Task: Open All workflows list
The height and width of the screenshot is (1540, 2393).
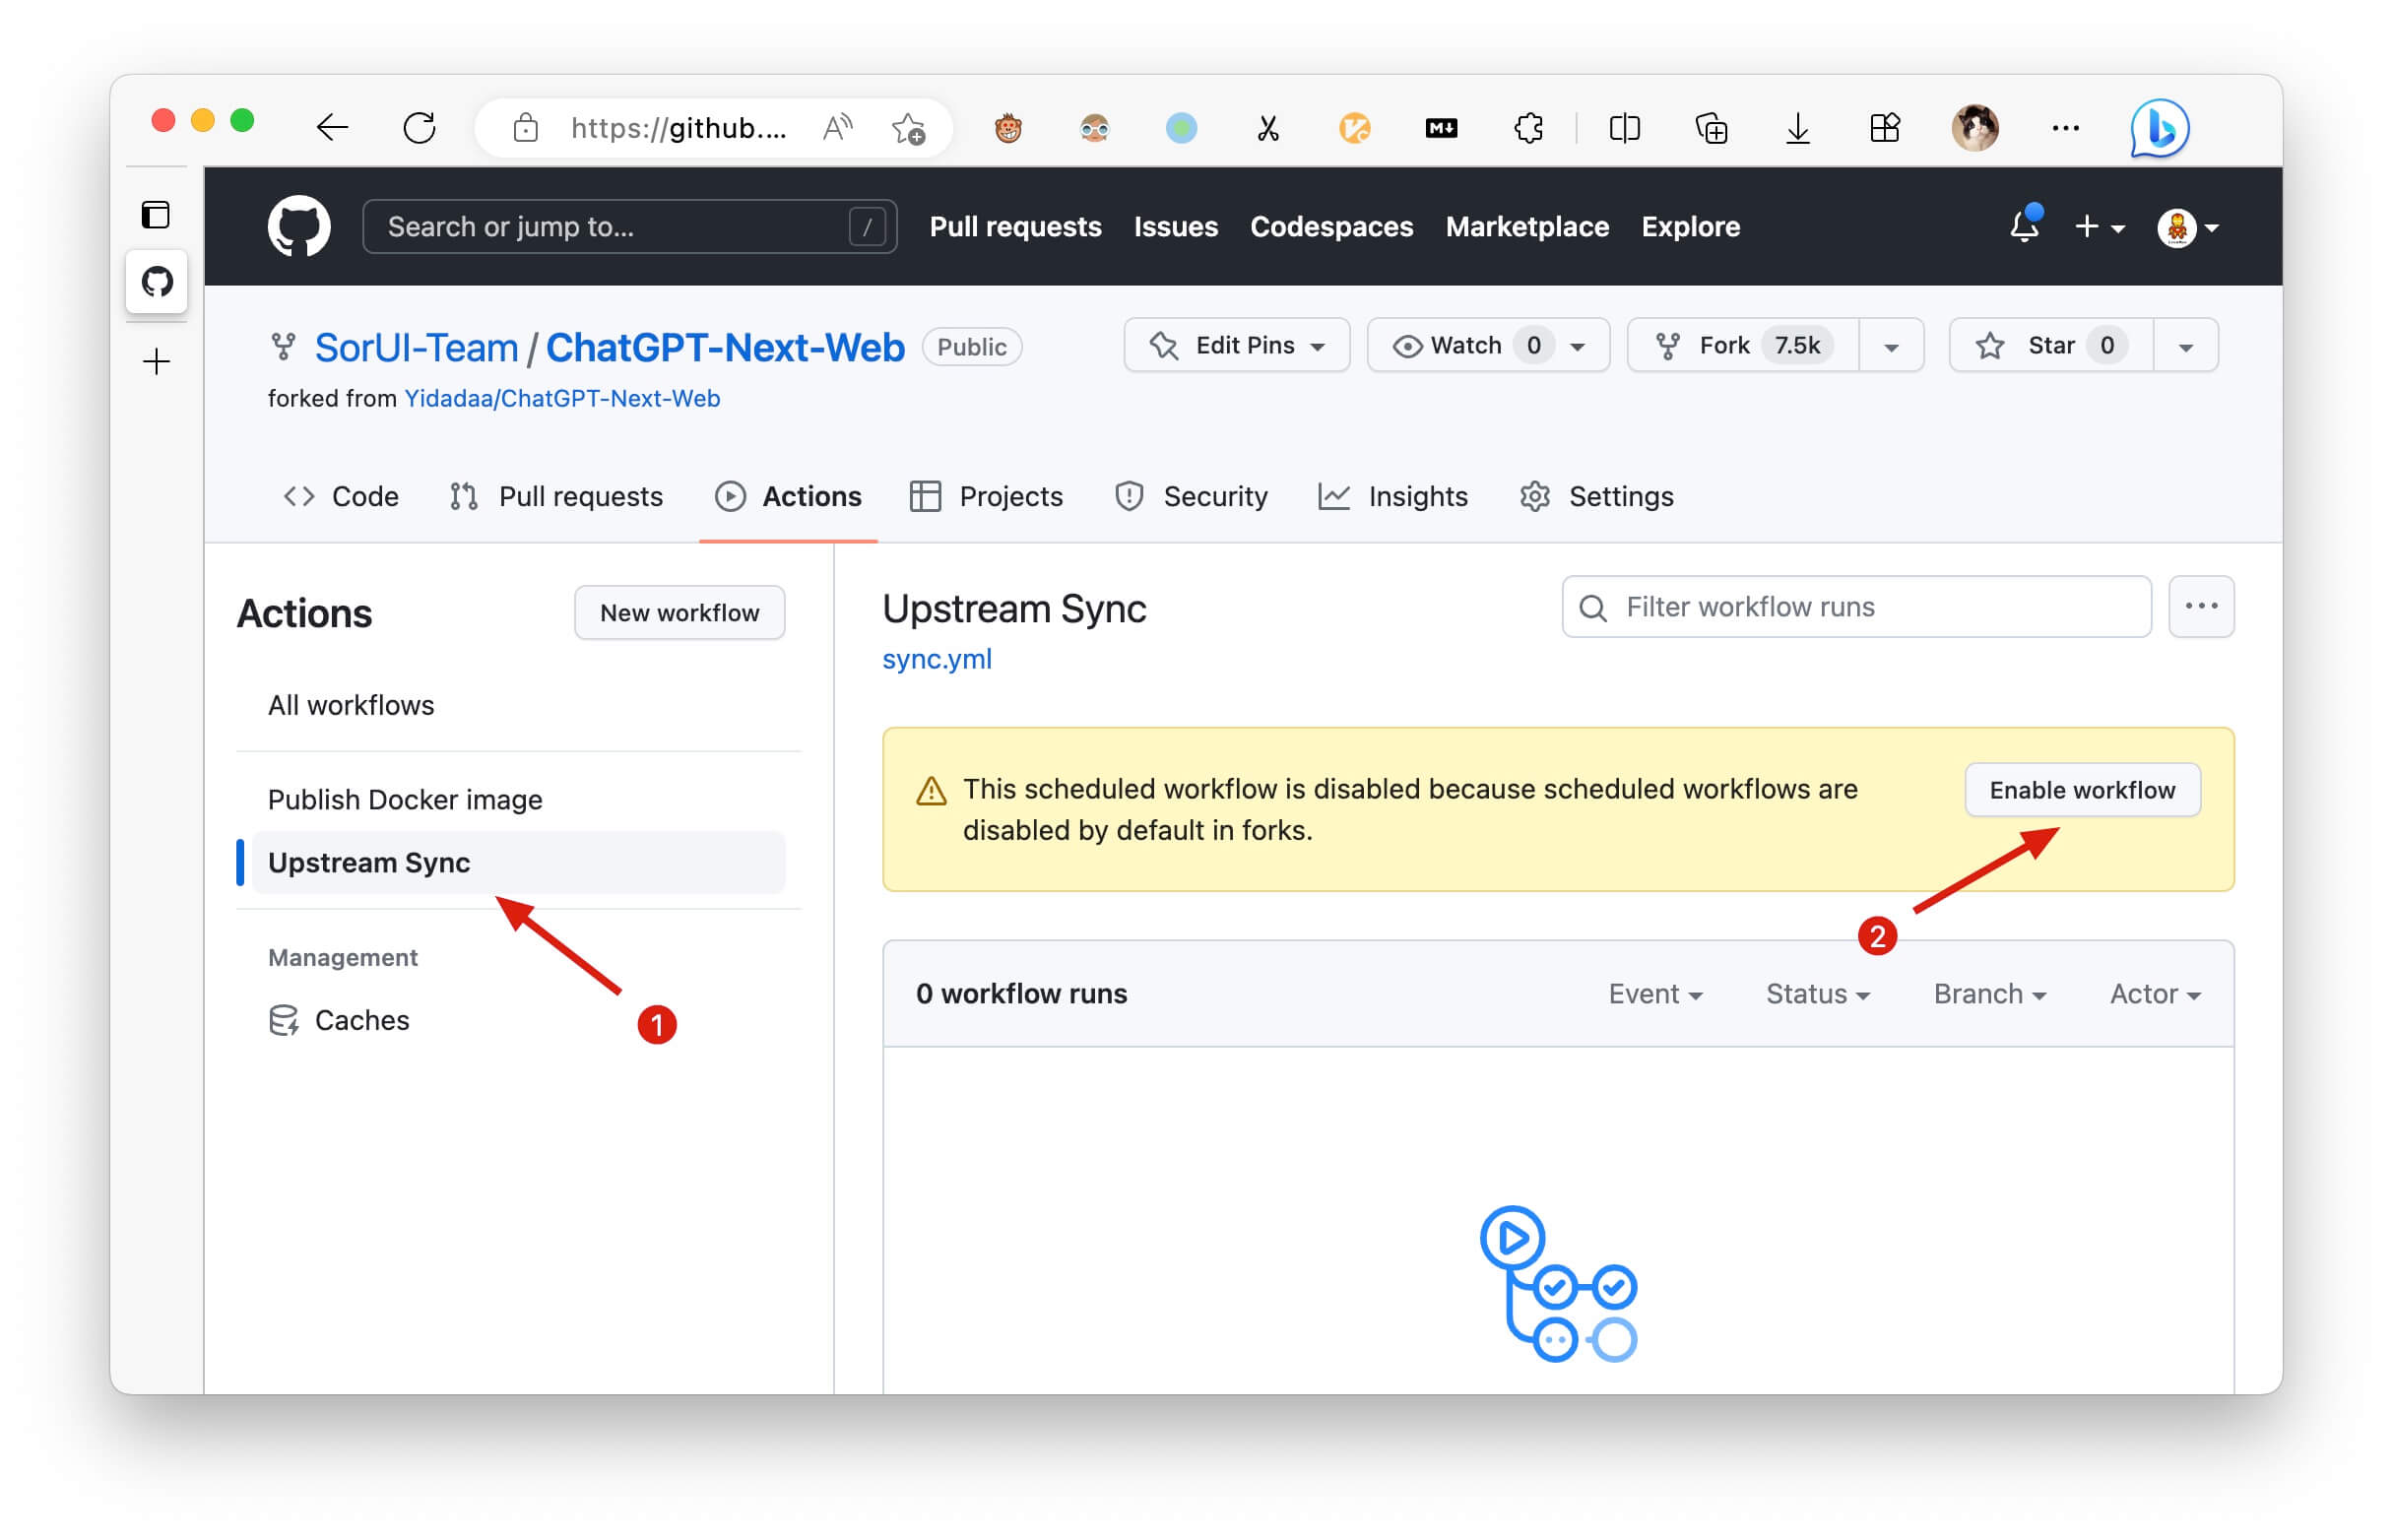Action: click(349, 706)
